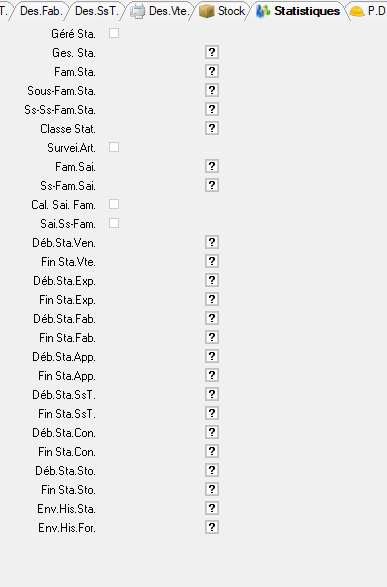Screen dimensions: 387x587
Task: Open lookup icon beside Fin Sta.SsT.
Action: pos(212,413)
